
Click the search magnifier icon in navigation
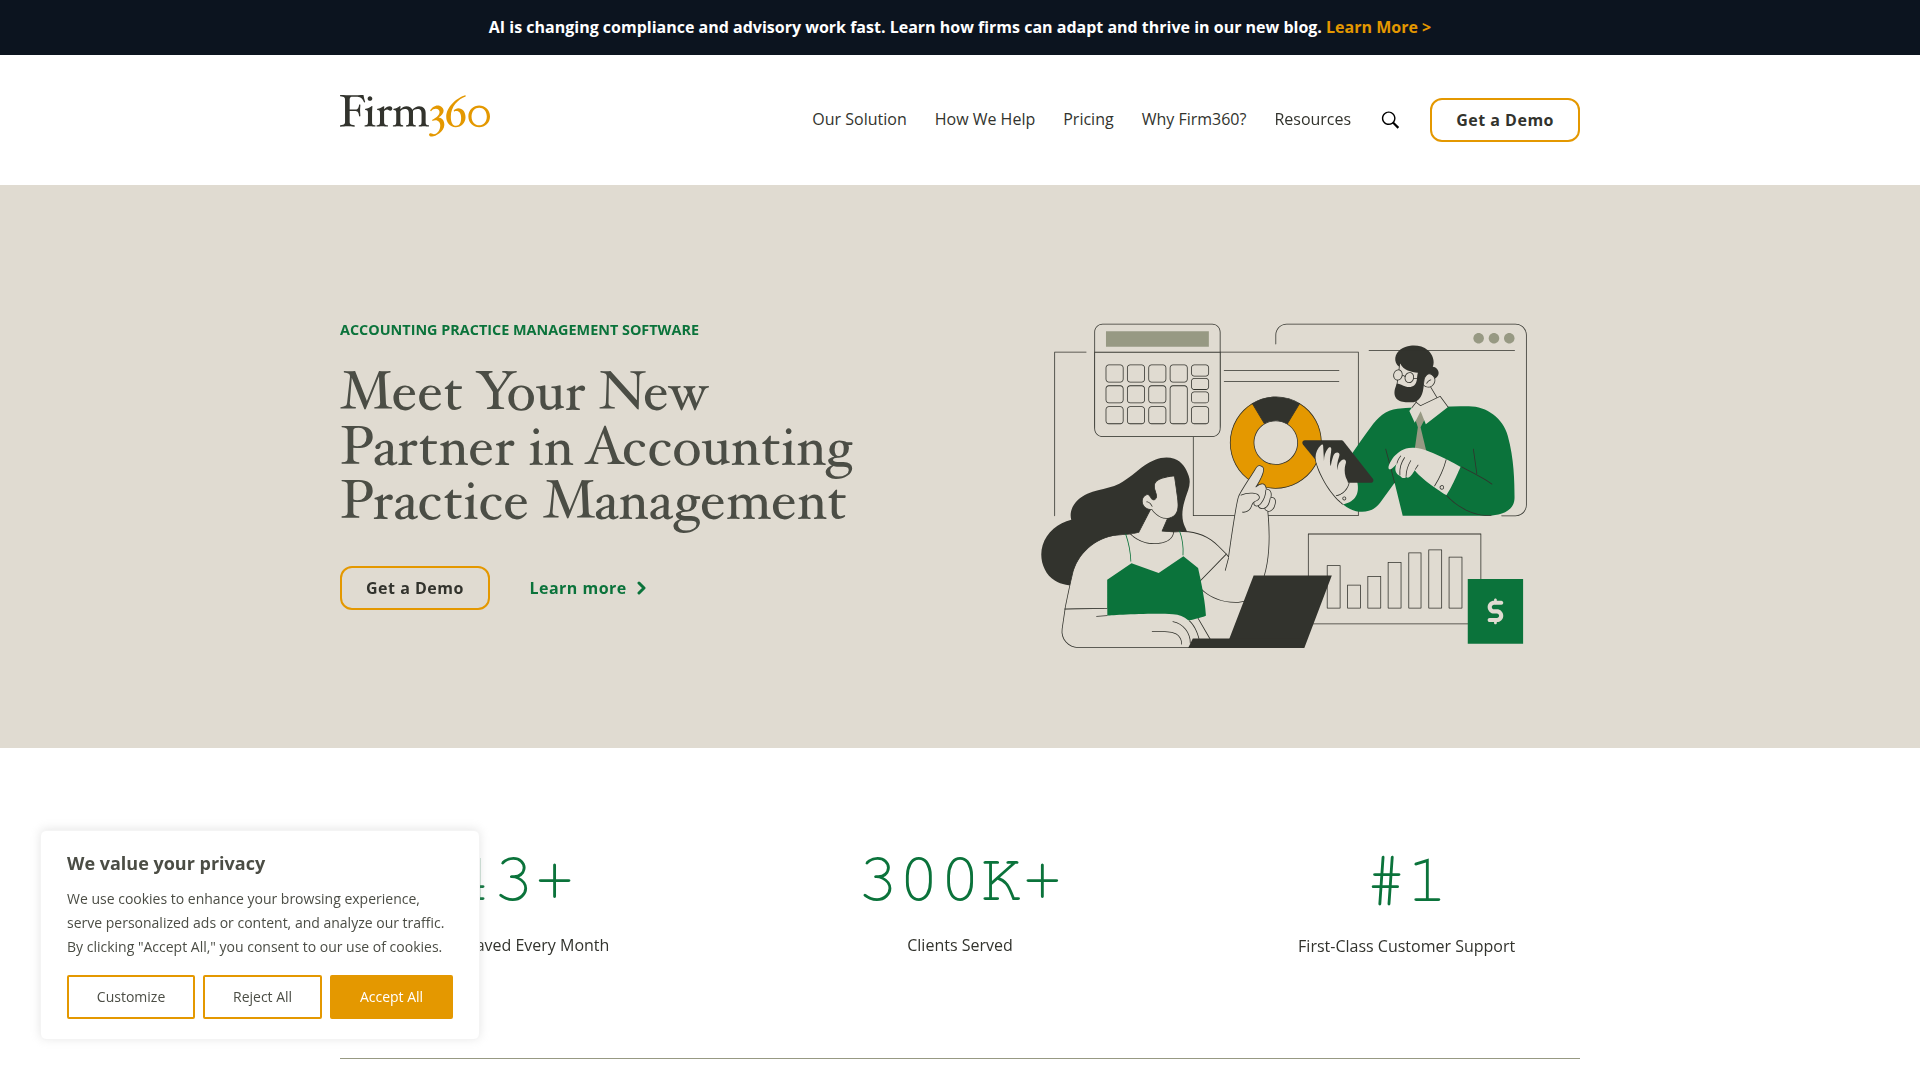pos(1390,120)
